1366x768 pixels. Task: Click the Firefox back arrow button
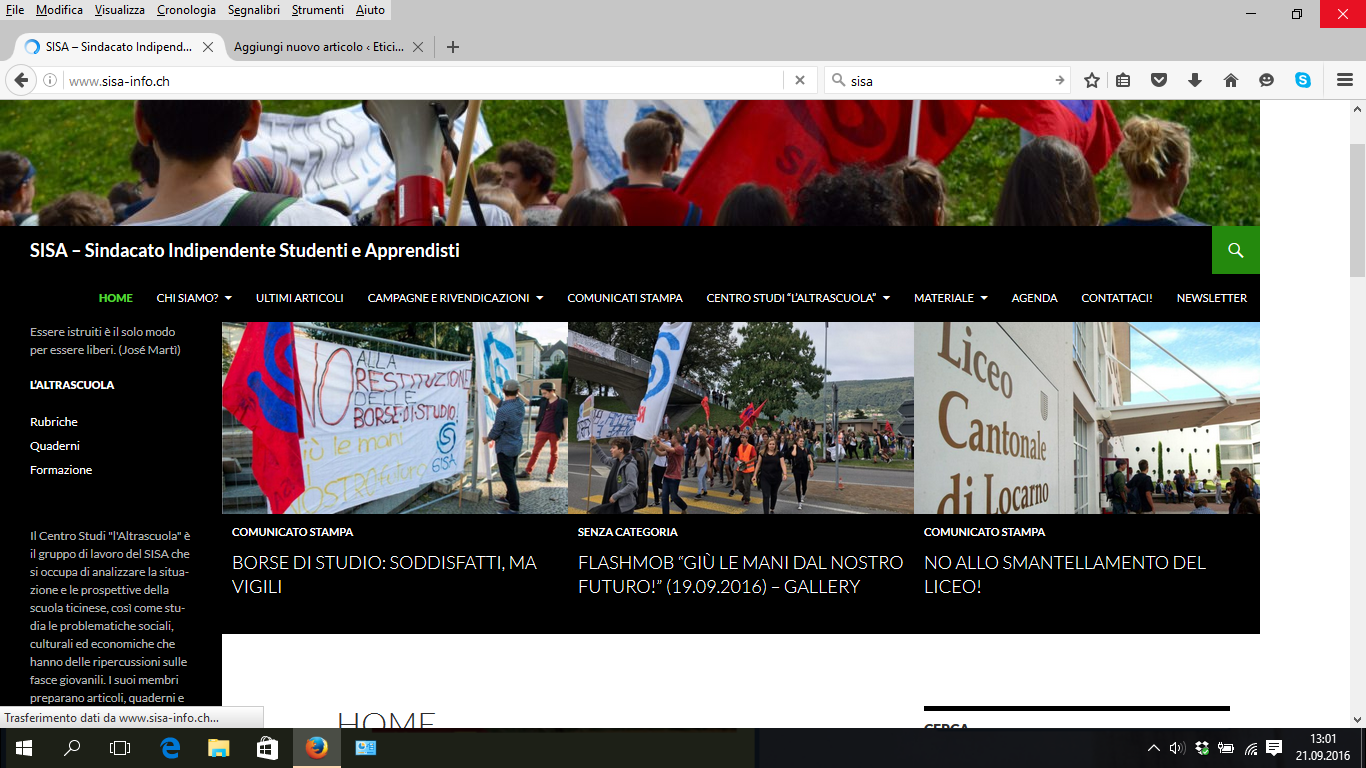(x=21, y=80)
